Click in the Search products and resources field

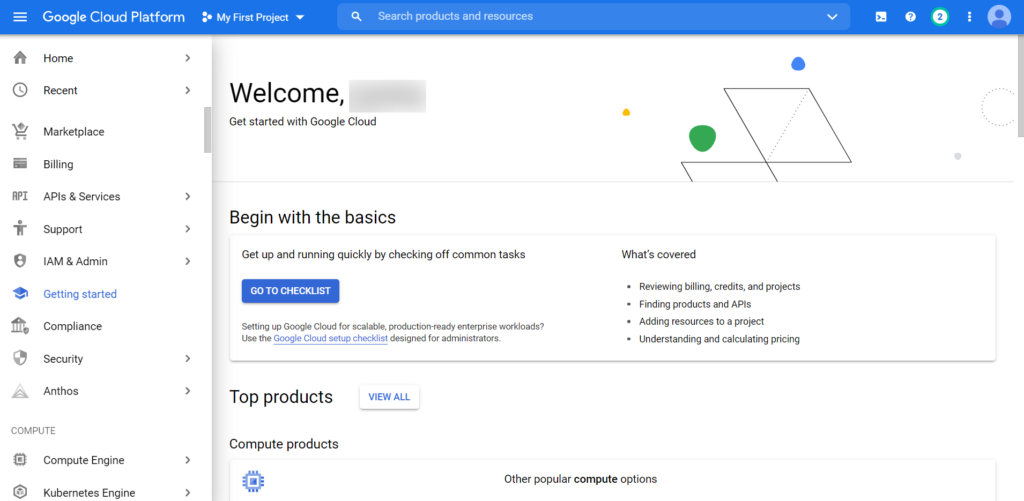coord(594,16)
